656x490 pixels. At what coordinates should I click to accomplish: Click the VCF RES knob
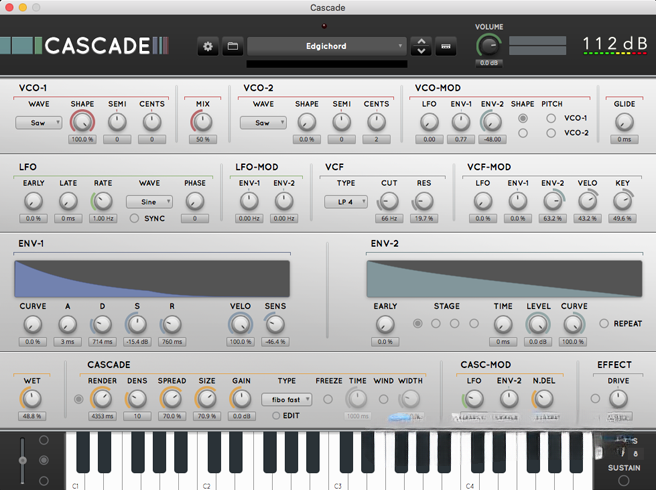coord(423,202)
